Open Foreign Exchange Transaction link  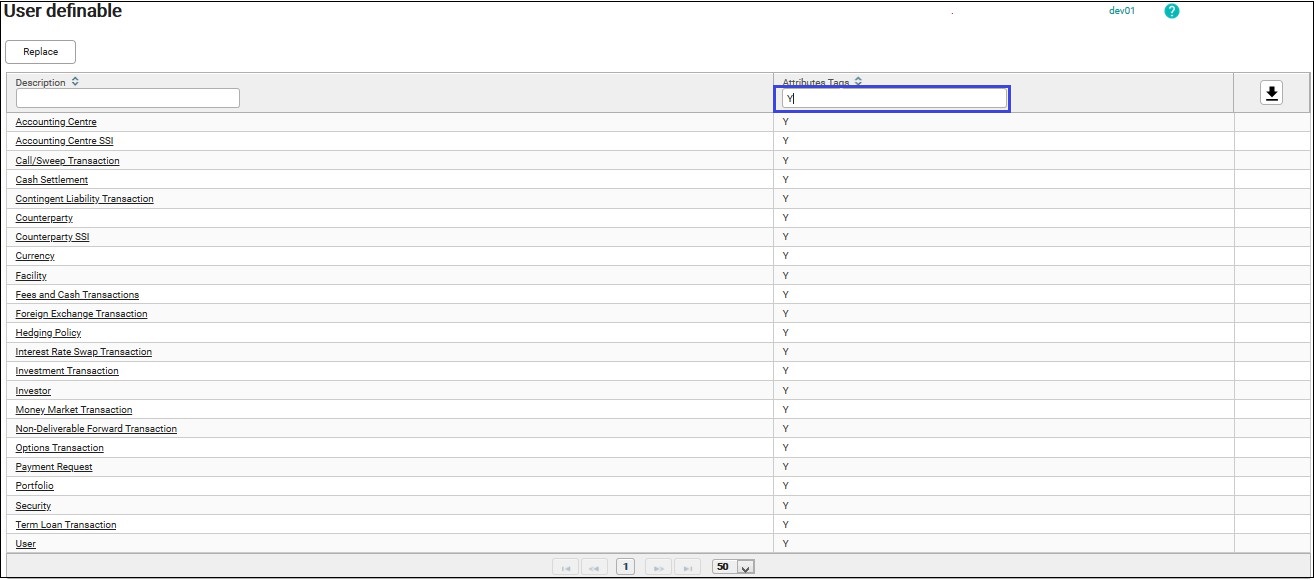pyautogui.click(x=81, y=314)
